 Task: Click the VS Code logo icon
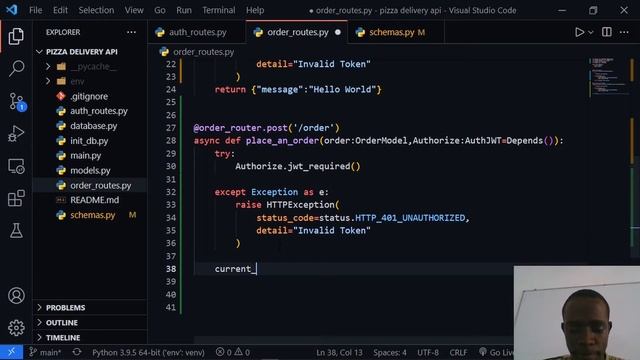(x=11, y=10)
